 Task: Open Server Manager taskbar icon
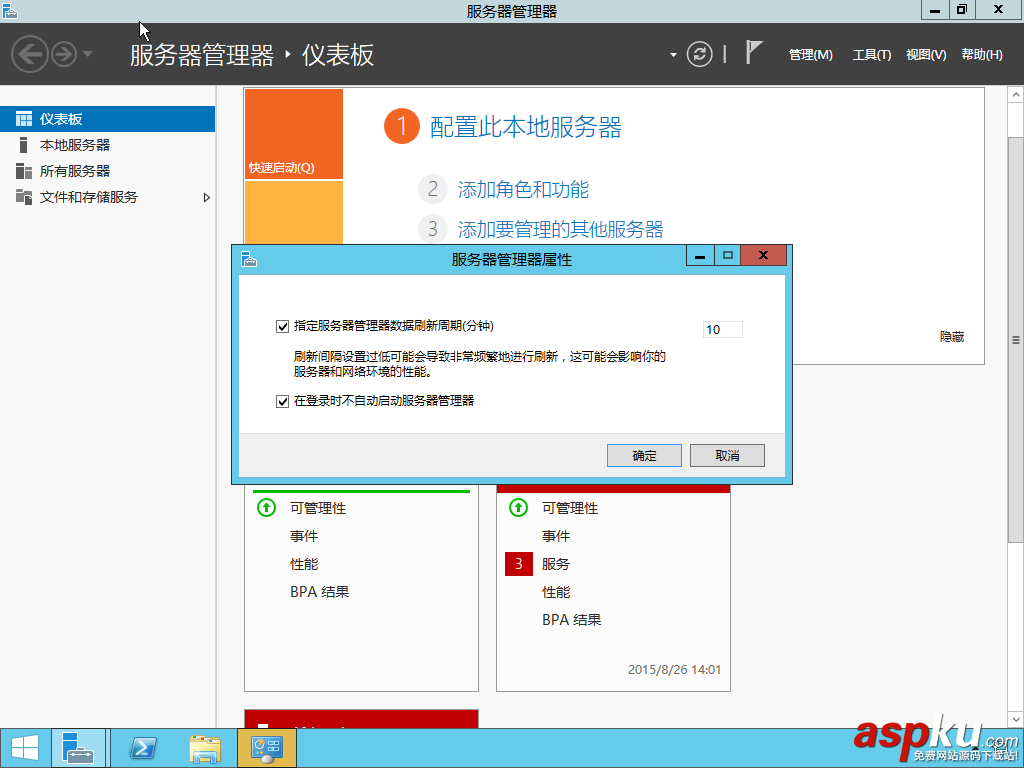pyautogui.click(x=78, y=748)
